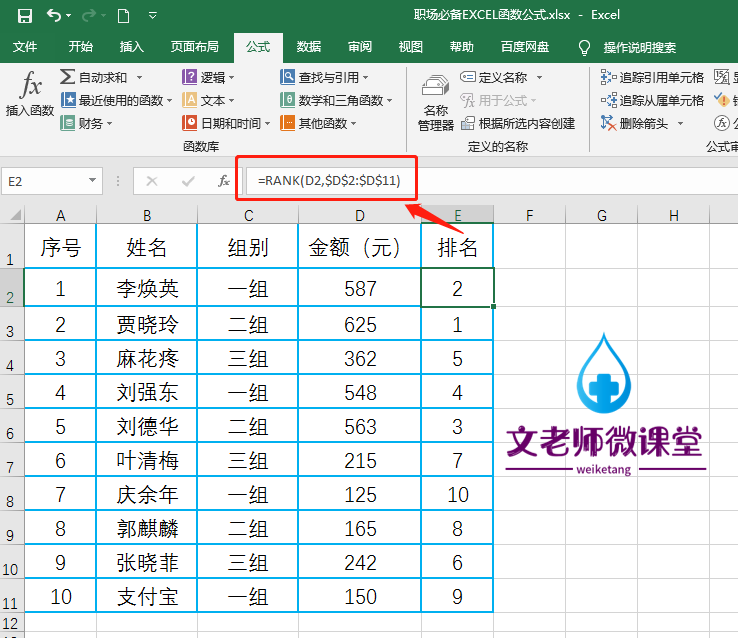
Task: Open the 百度网盘 tab
Action: tap(525, 47)
